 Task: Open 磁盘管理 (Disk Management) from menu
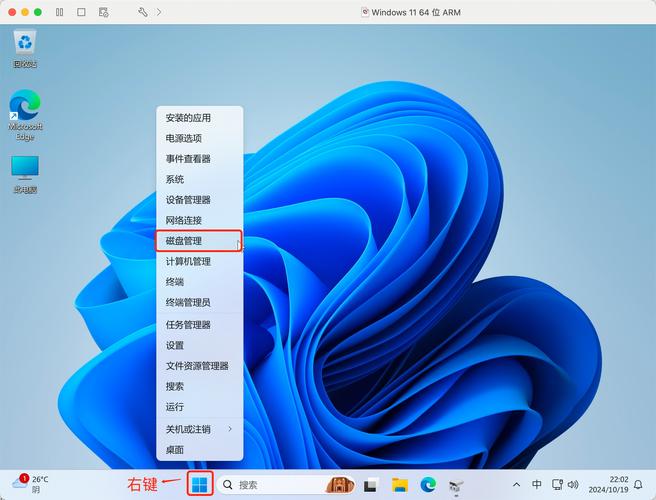click(200, 241)
